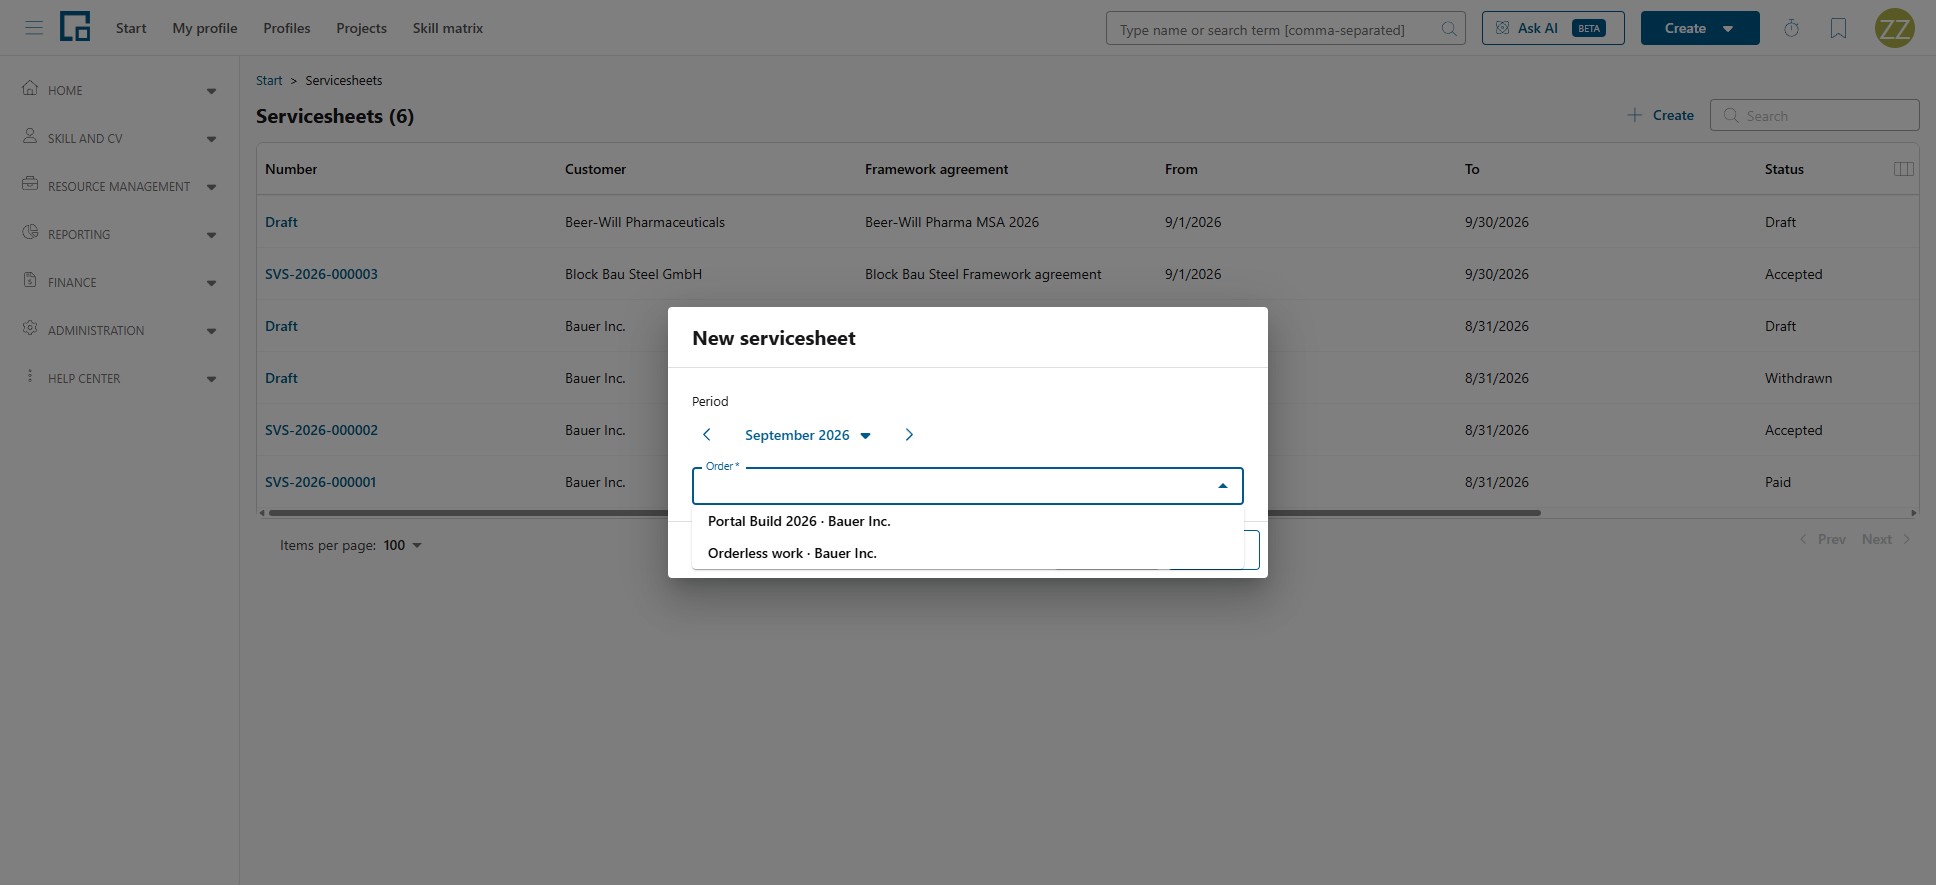Screen dimensions: 1936x885
Task: Open the bookmarks icon
Action: tap(1838, 28)
